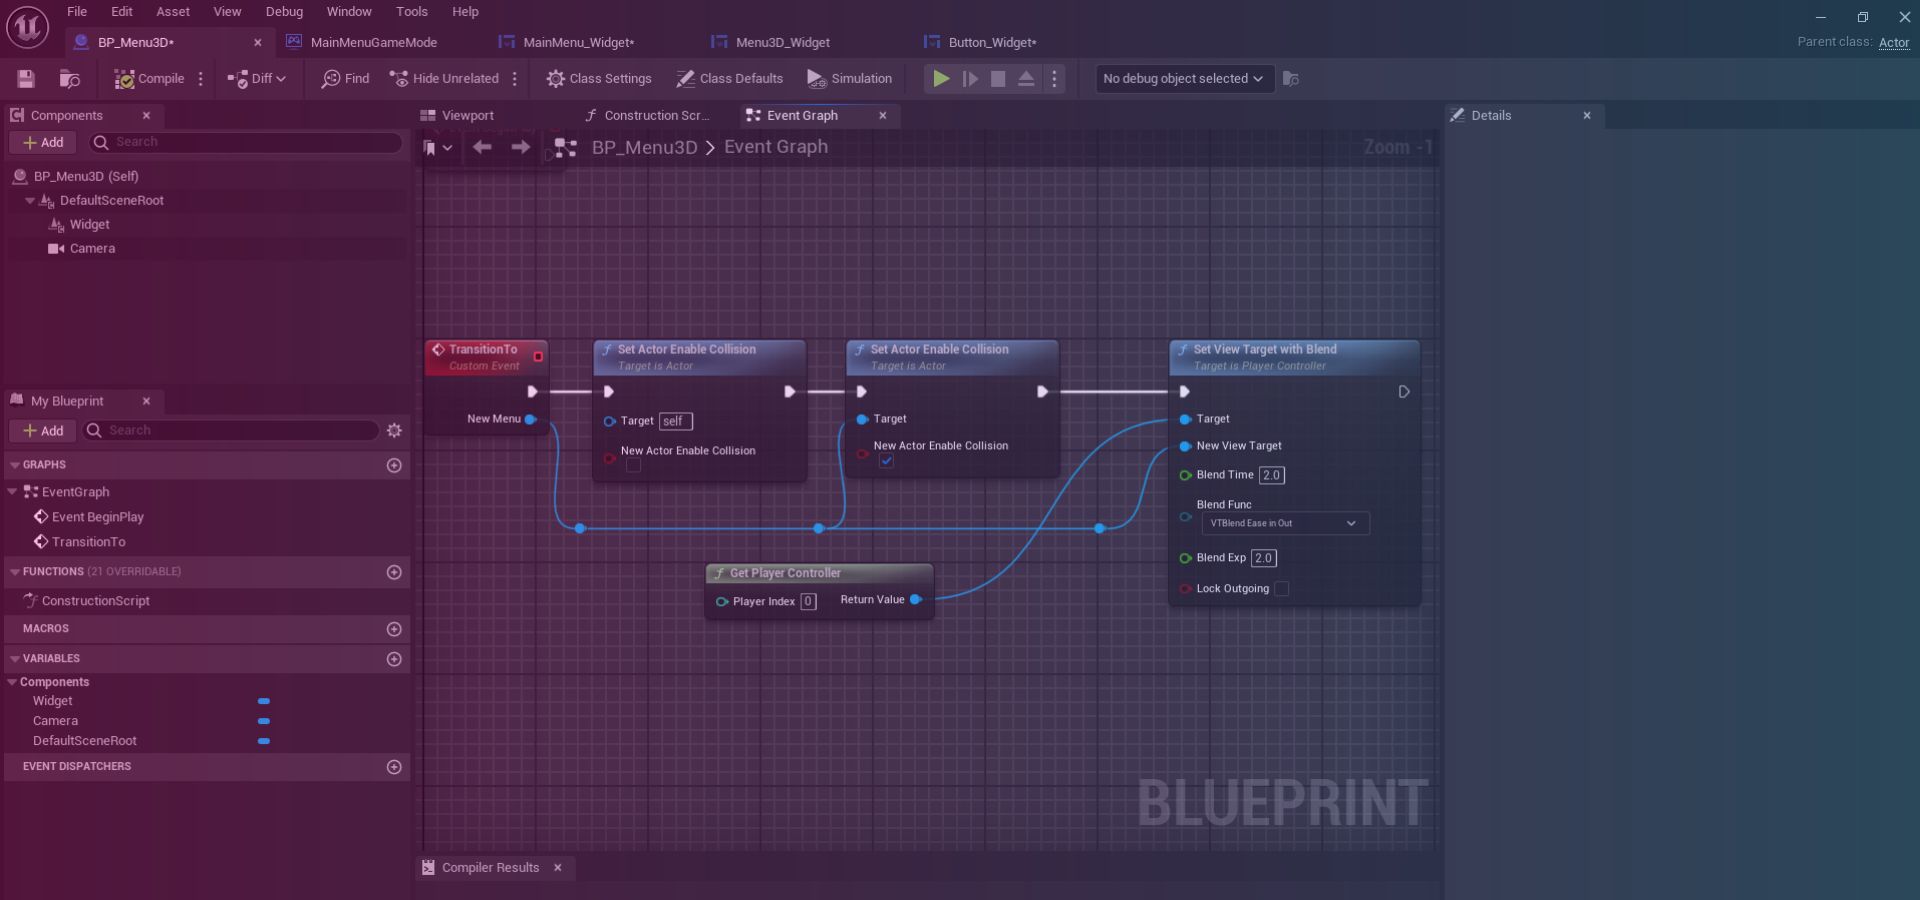
Task: Navigate forward in graph history
Action: coord(520,148)
